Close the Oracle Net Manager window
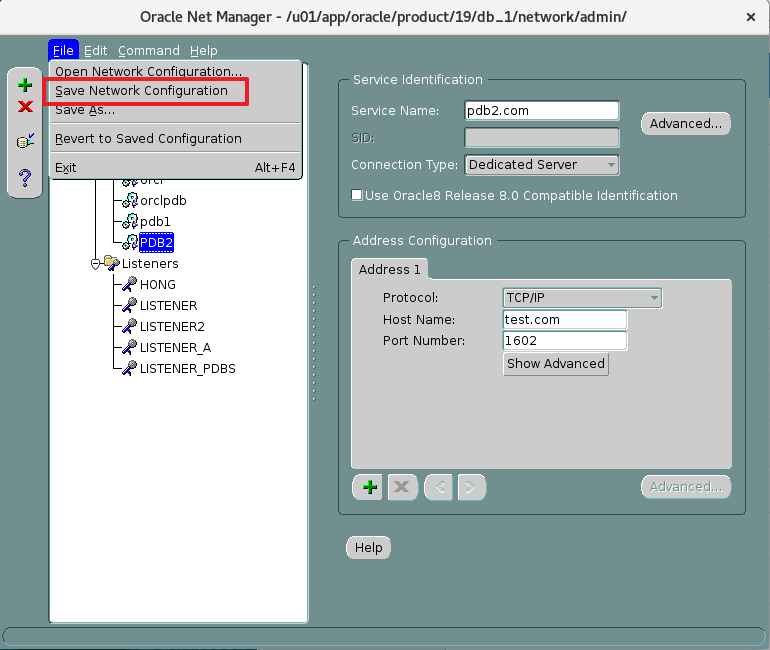This screenshot has width=770, height=650. pyautogui.click(x=750, y=17)
